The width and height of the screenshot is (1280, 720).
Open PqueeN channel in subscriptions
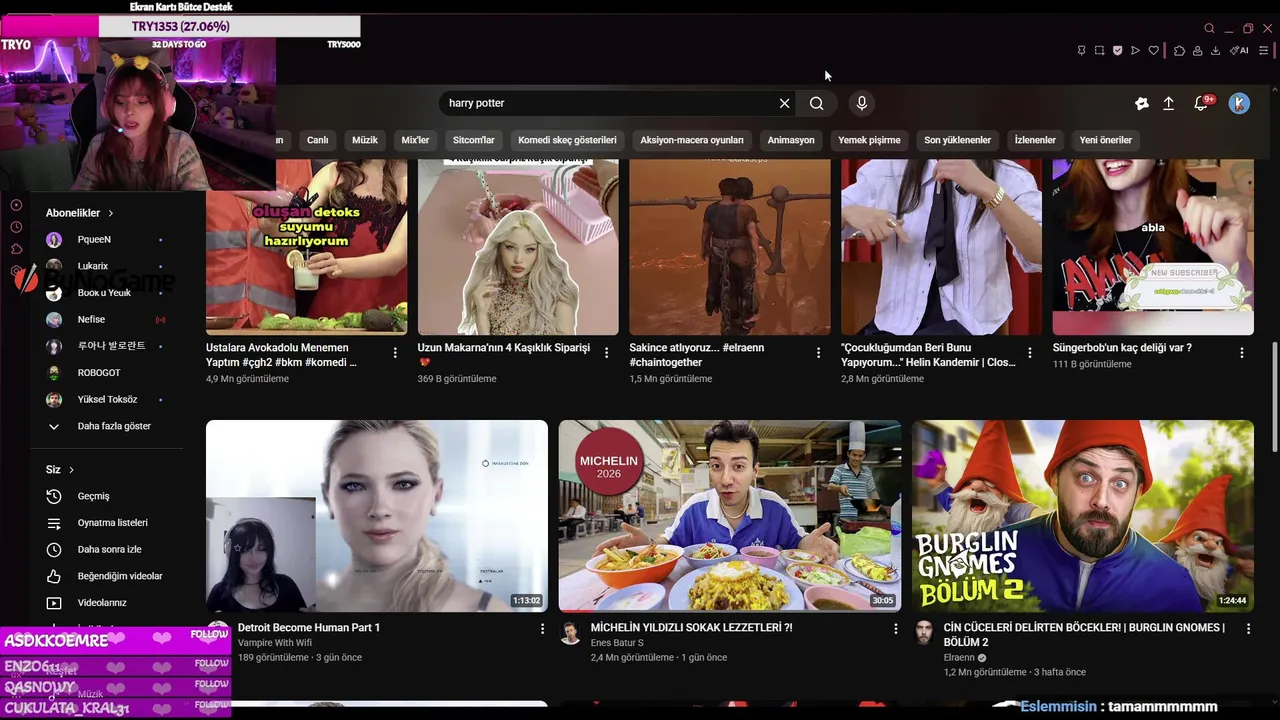(107, 240)
